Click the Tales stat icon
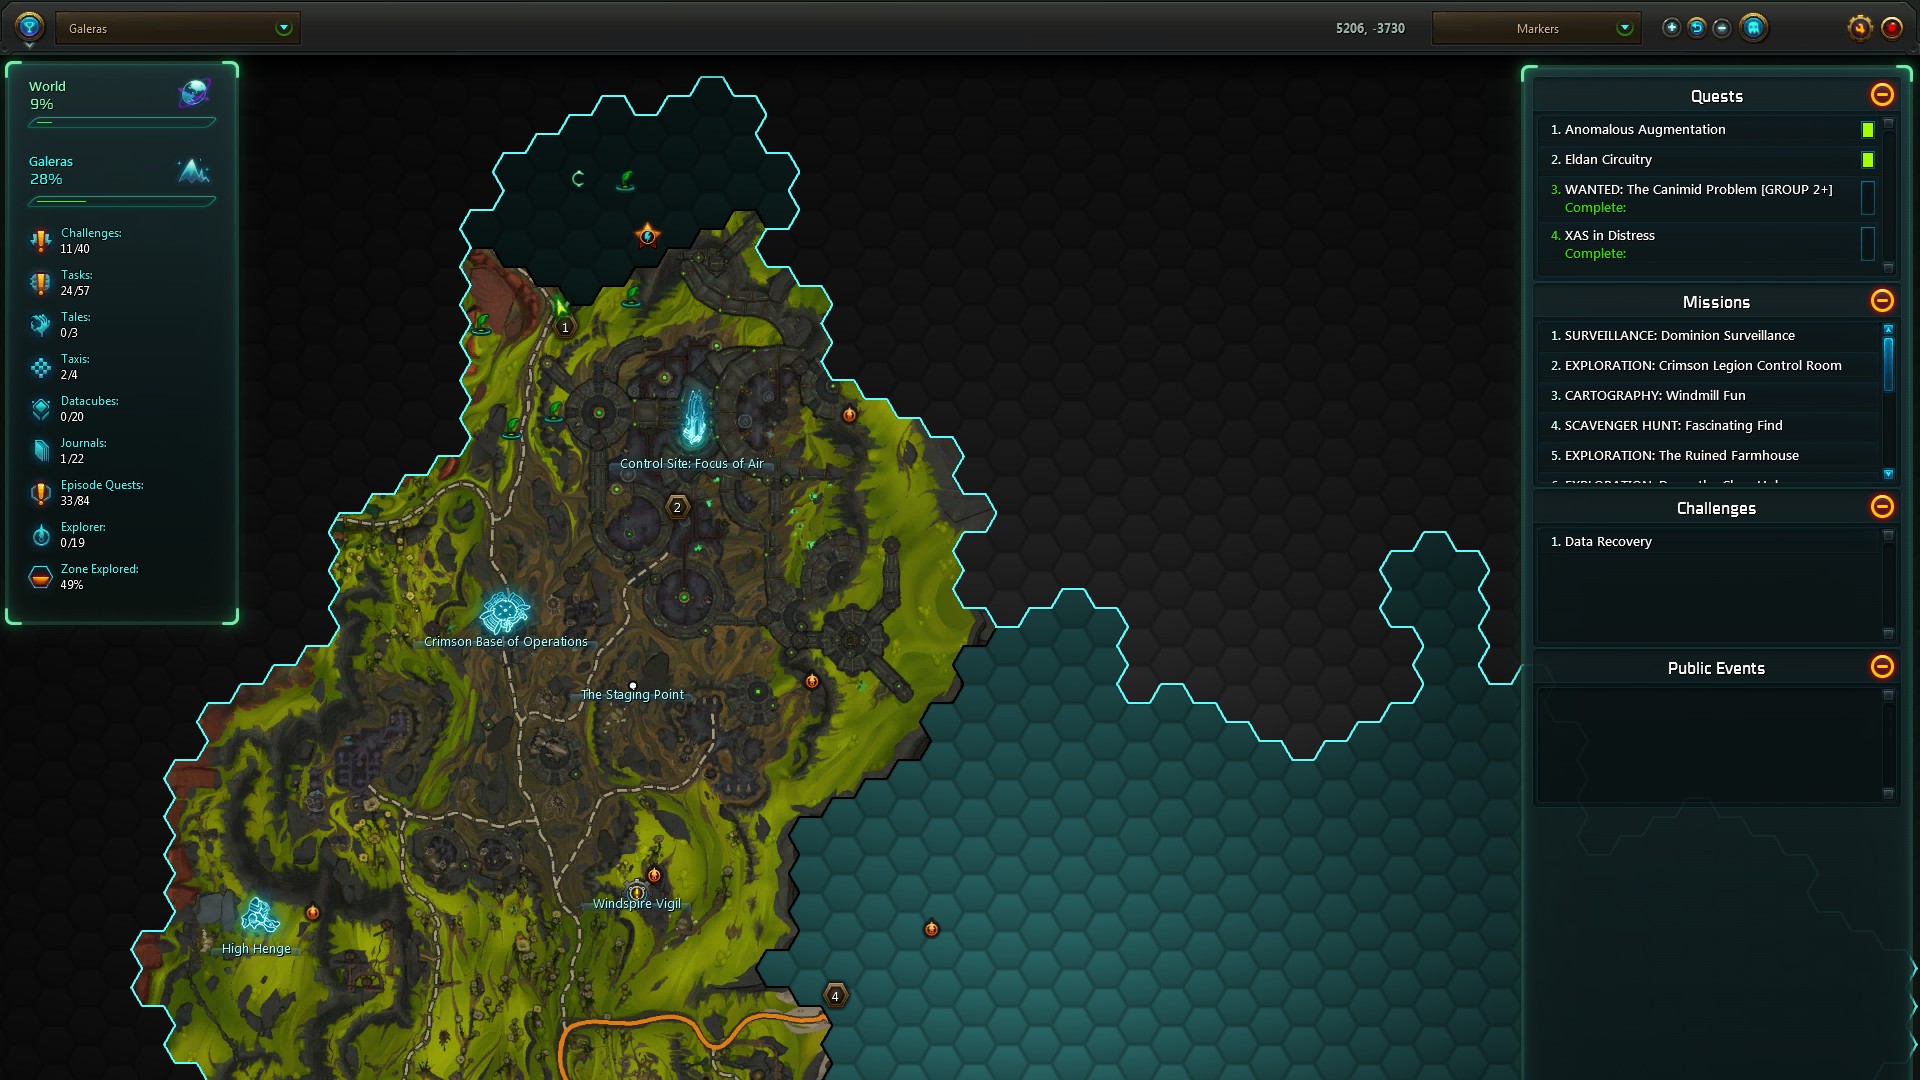 pyautogui.click(x=40, y=324)
